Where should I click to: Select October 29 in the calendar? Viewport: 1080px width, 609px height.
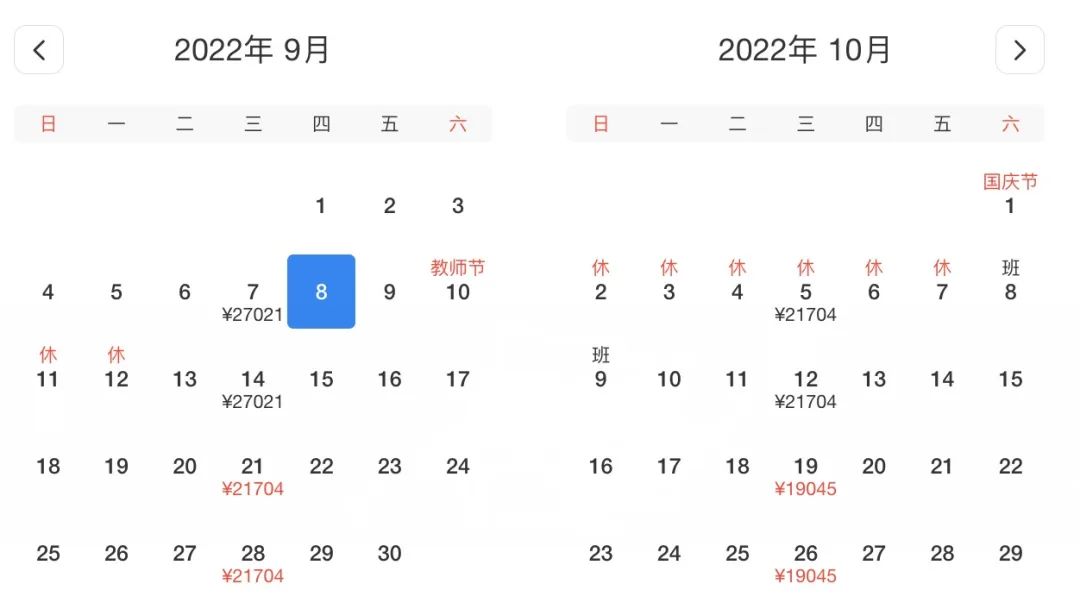tap(1010, 553)
